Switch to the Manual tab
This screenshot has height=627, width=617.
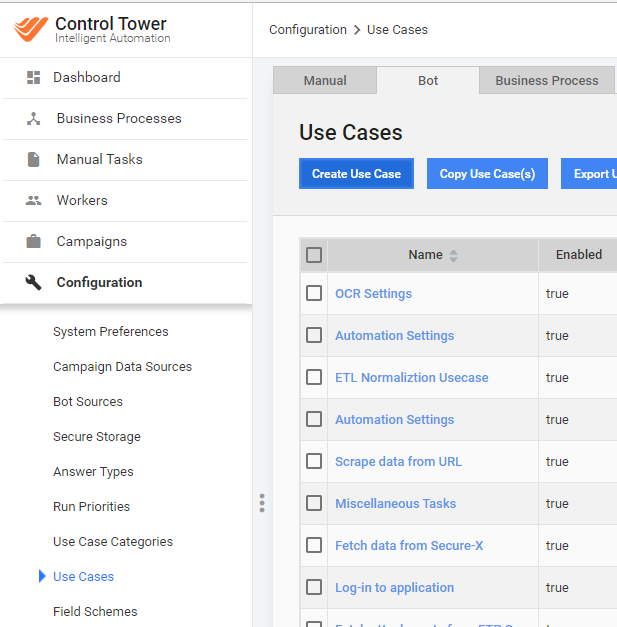(325, 80)
